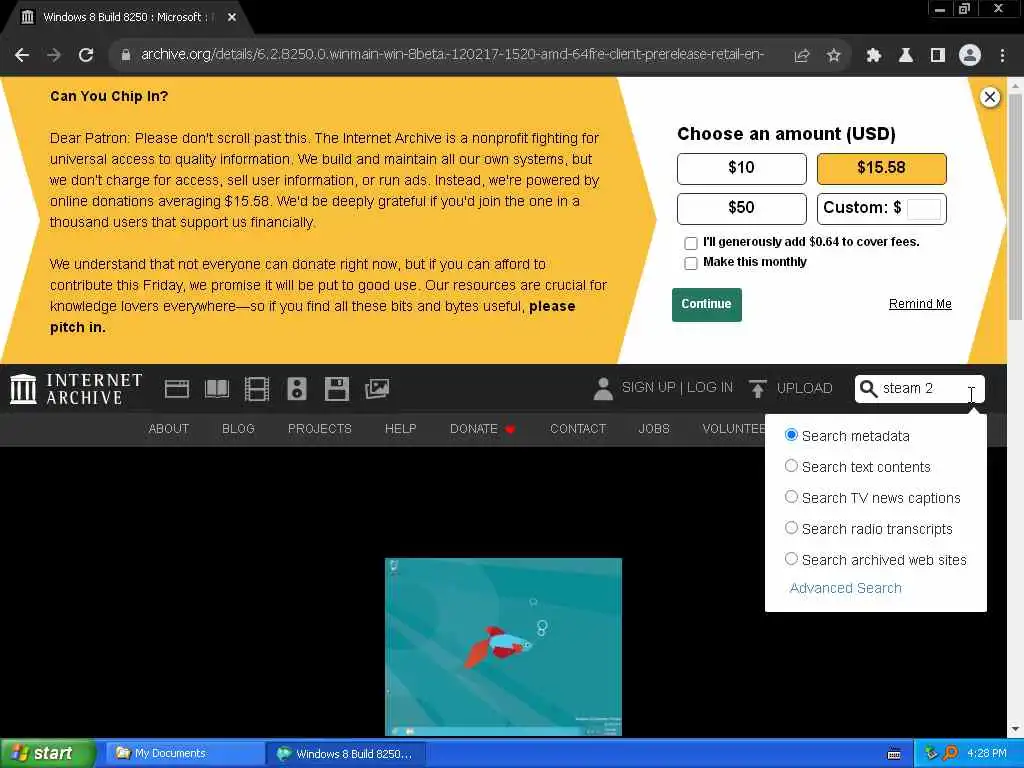Choose the $15.58 donation amount
Viewport: 1024px width, 768px height.
pos(882,168)
